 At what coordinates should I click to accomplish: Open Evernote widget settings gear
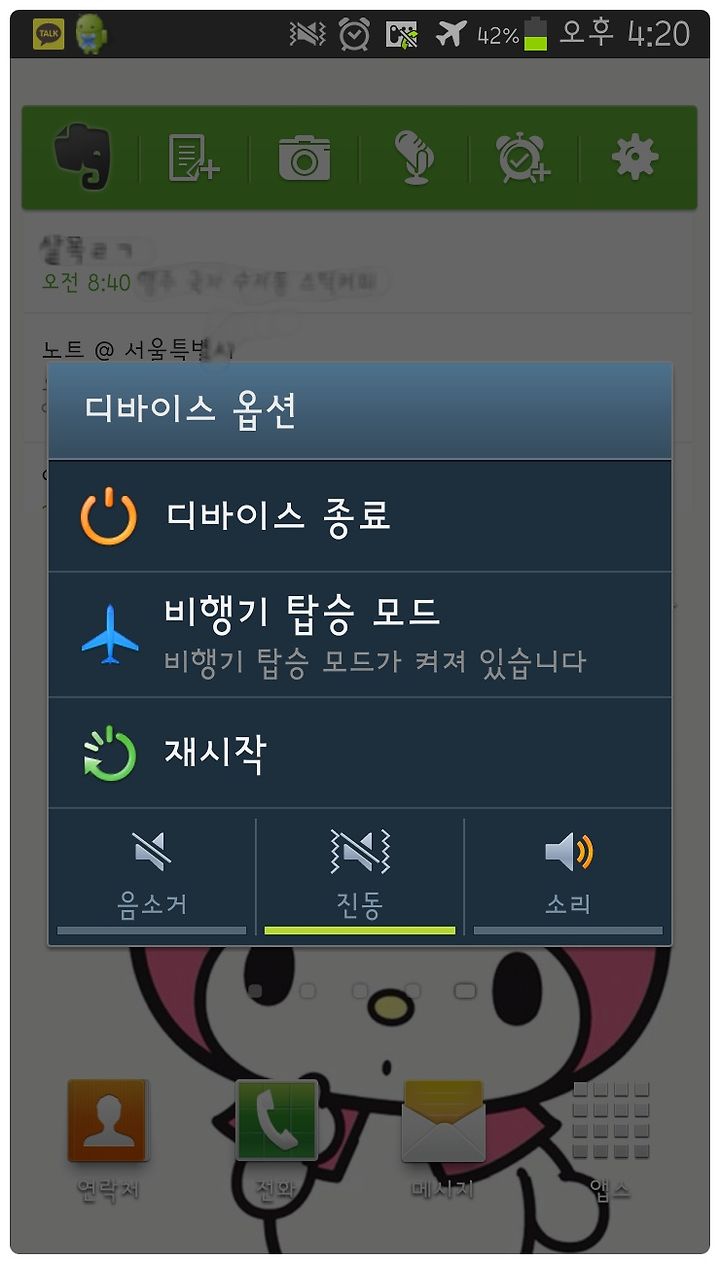point(635,157)
